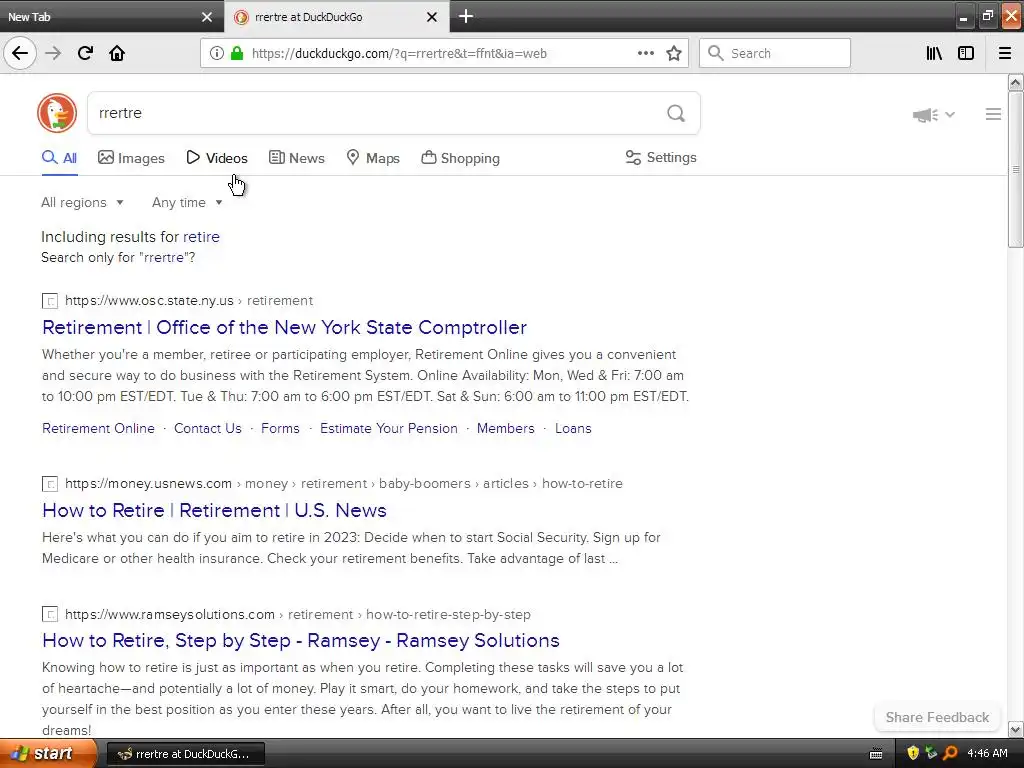Open the DuckDuckGo page side menu icon
Viewport: 1024px width, 768px height.
pos(993,114)
